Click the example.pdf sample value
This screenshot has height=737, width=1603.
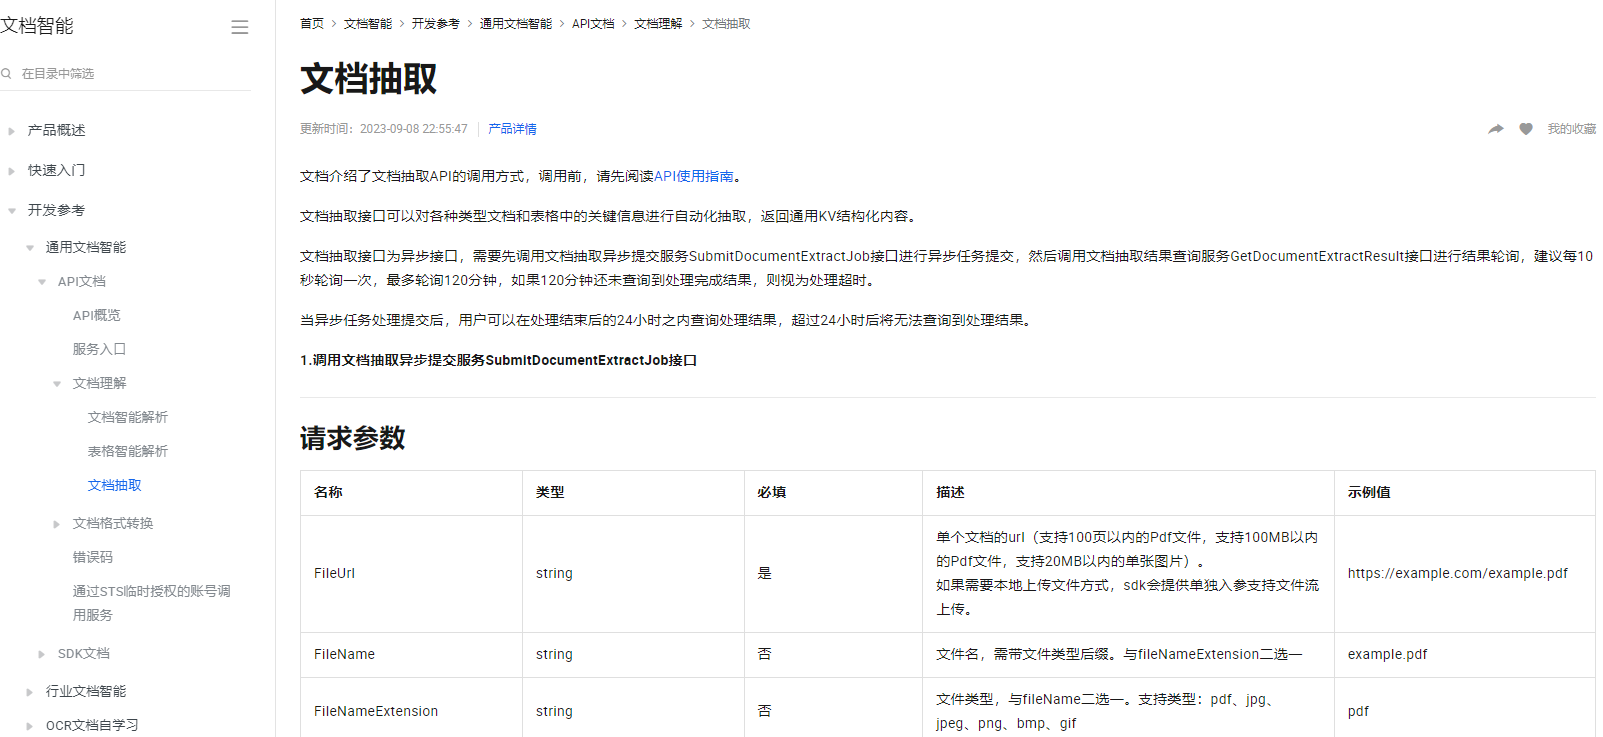point(1388,654)
